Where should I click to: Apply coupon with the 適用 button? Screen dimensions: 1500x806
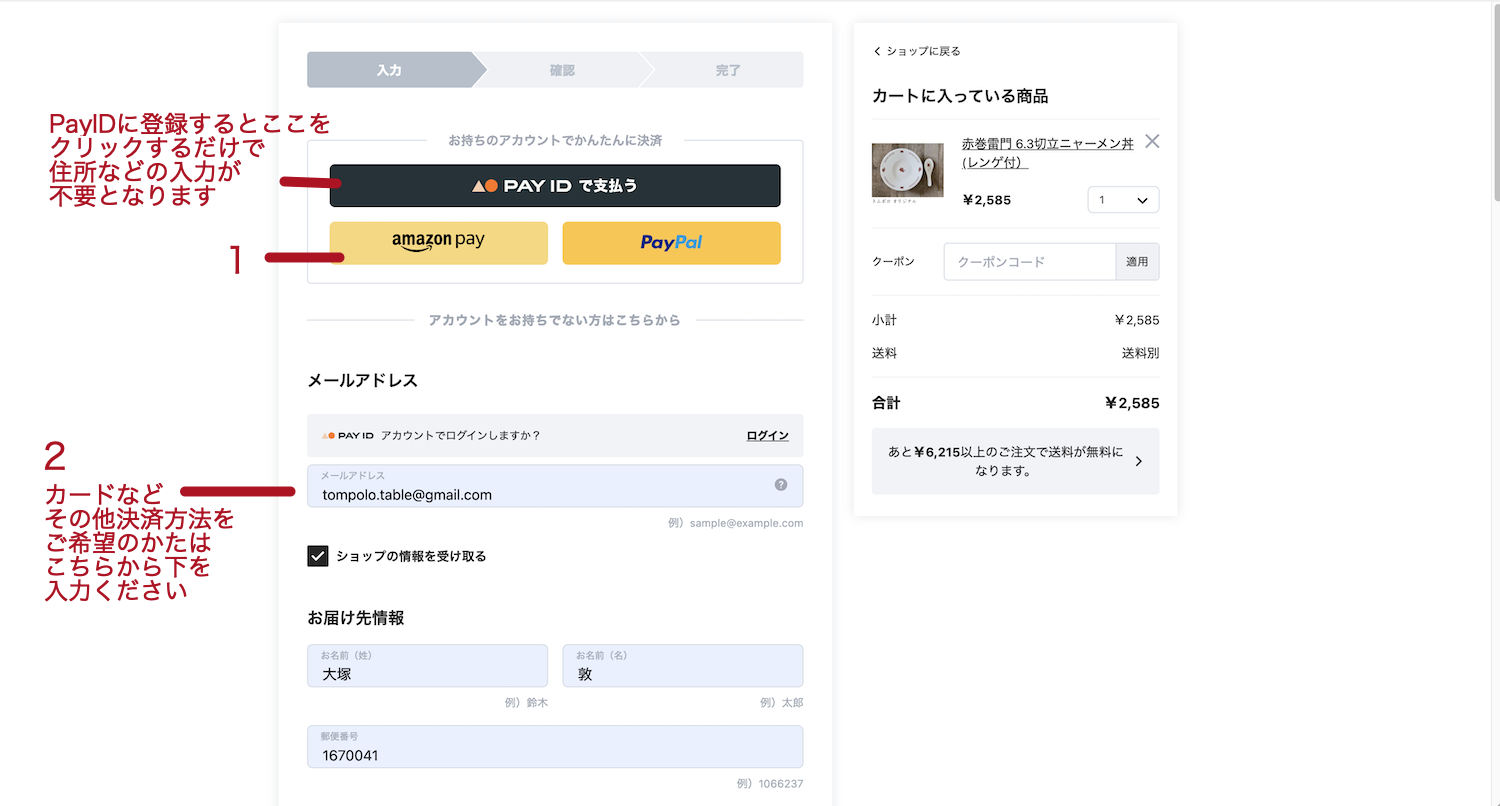point(1138,262)
